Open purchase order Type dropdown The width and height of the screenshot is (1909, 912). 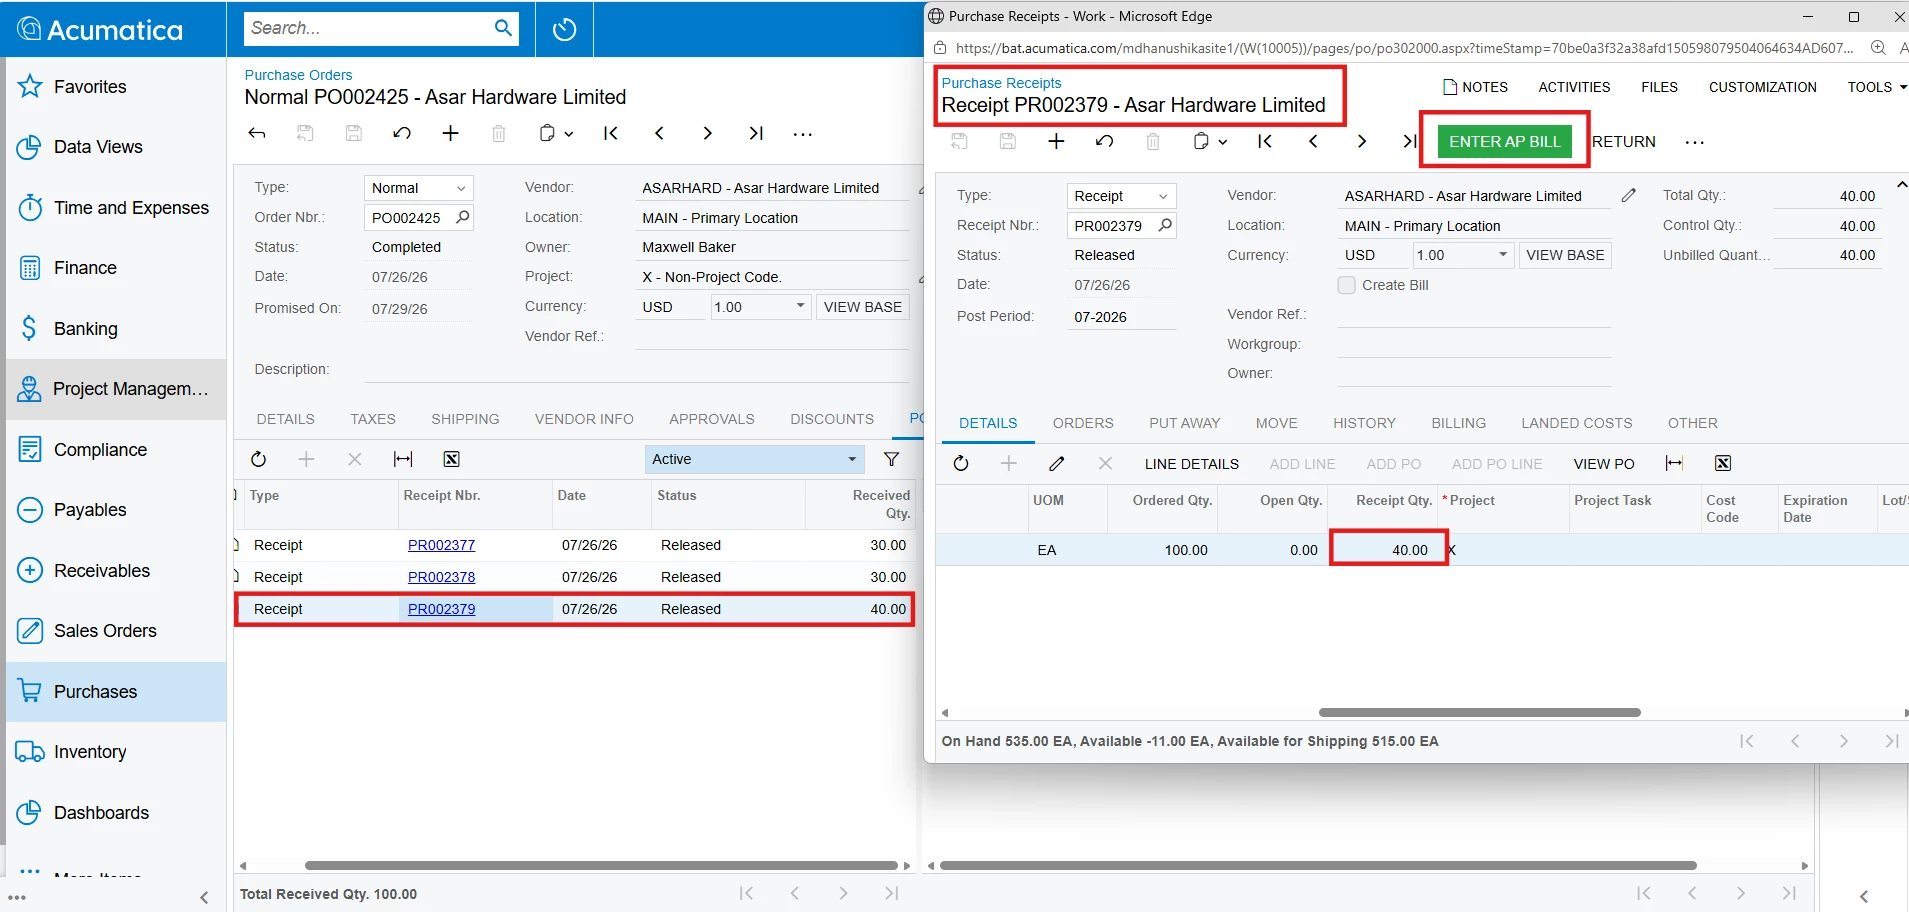(461, 188)
